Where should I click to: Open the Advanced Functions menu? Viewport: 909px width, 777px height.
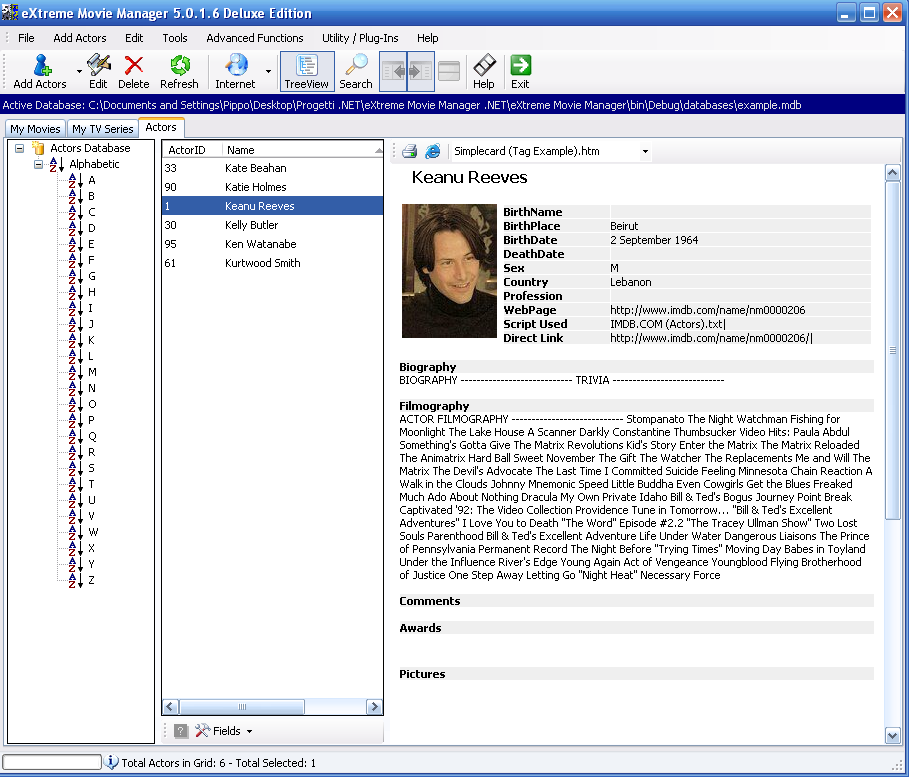tap(254, 38)
